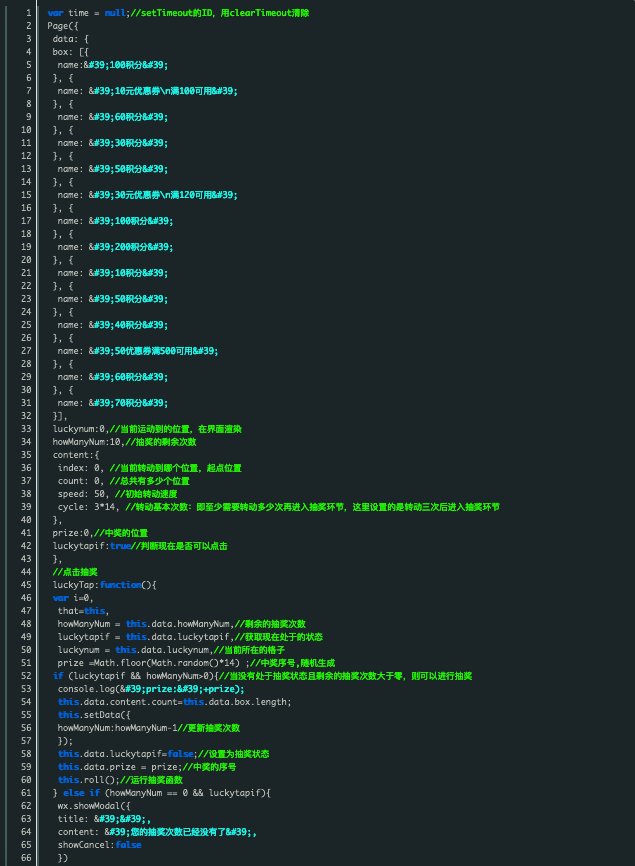Click the name entry '40积分'
635x866 pixels.
coord(113,325)
